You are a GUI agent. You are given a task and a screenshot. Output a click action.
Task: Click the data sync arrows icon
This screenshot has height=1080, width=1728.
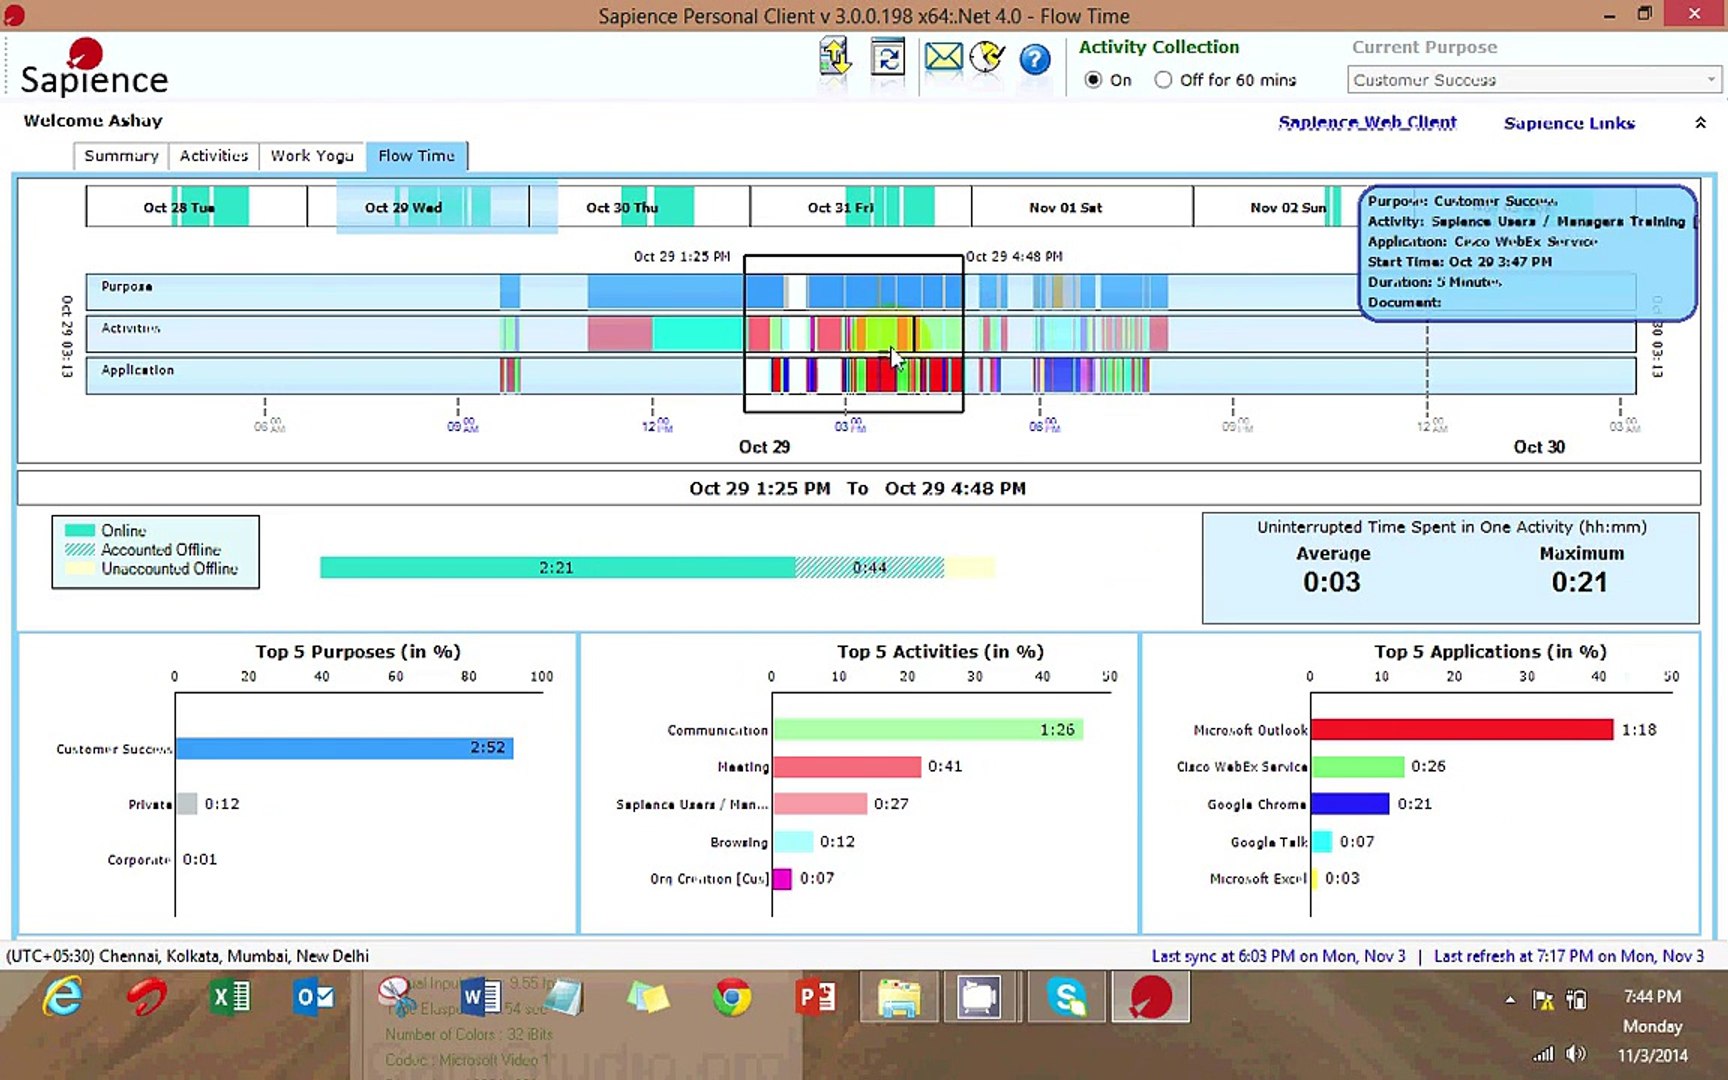pyautogui.click(x=834, y=58)
